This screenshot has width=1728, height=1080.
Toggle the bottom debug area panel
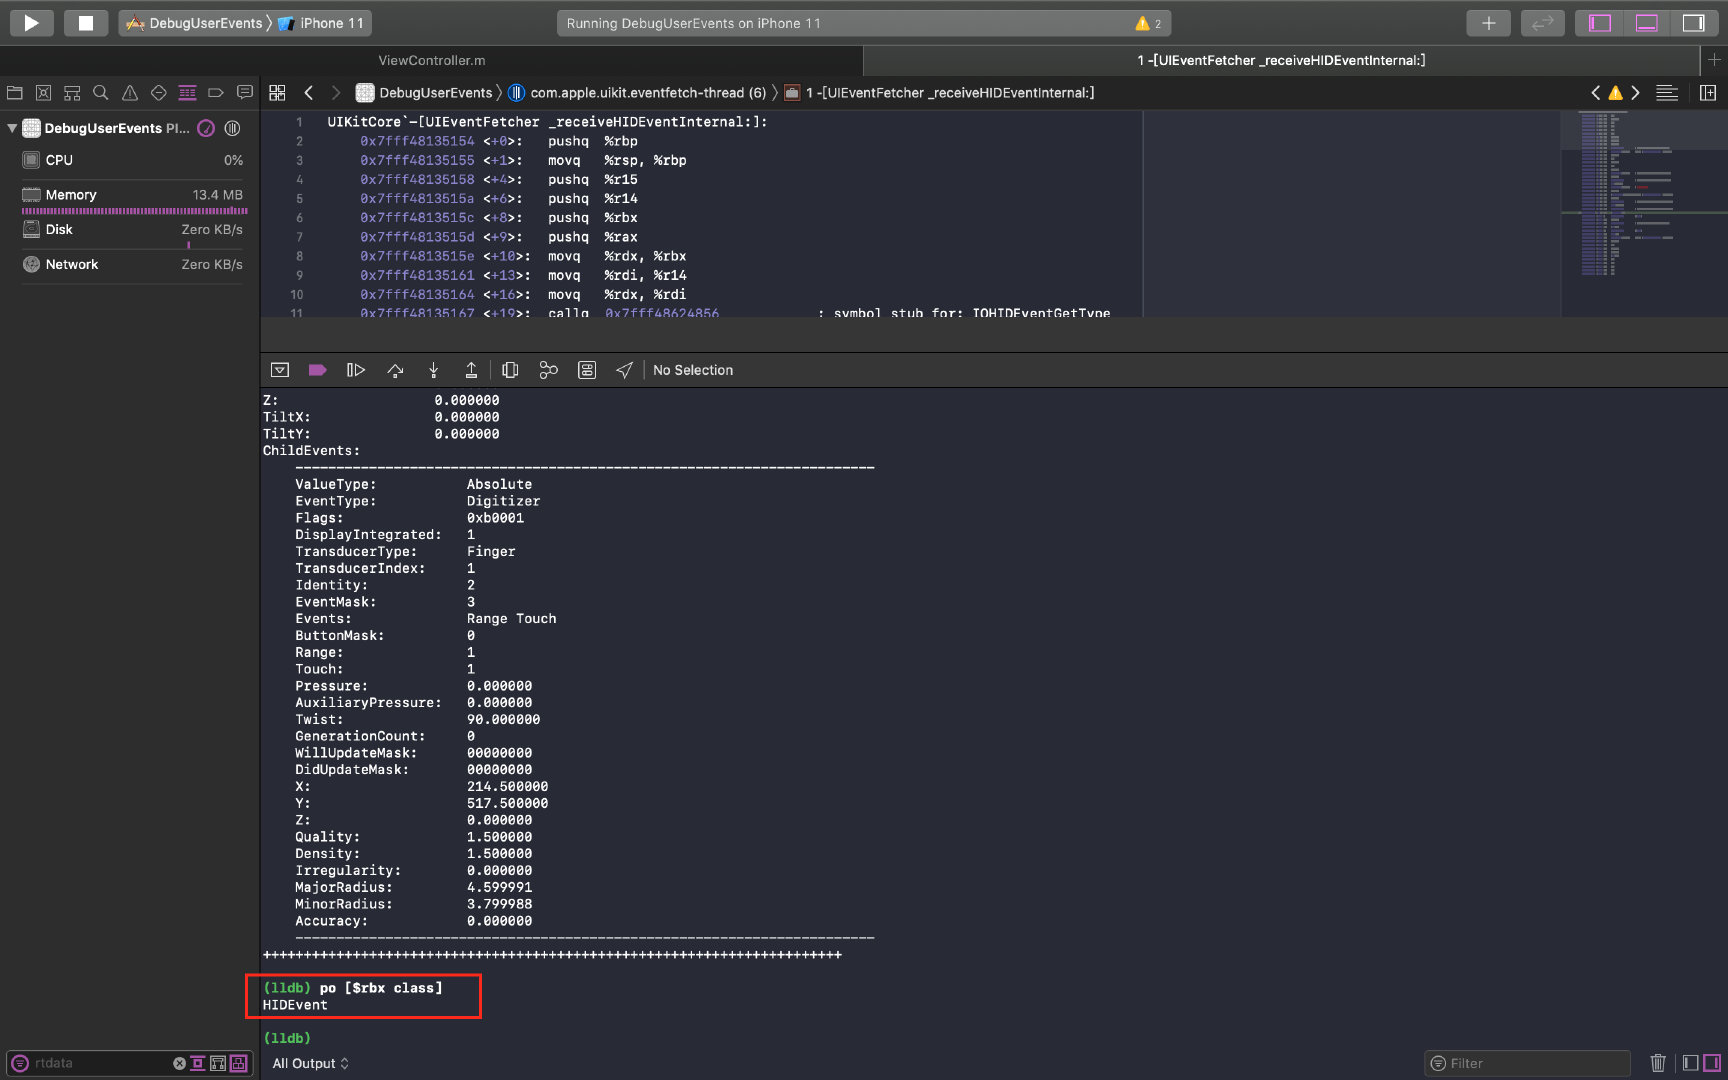tap(1646, 23)
